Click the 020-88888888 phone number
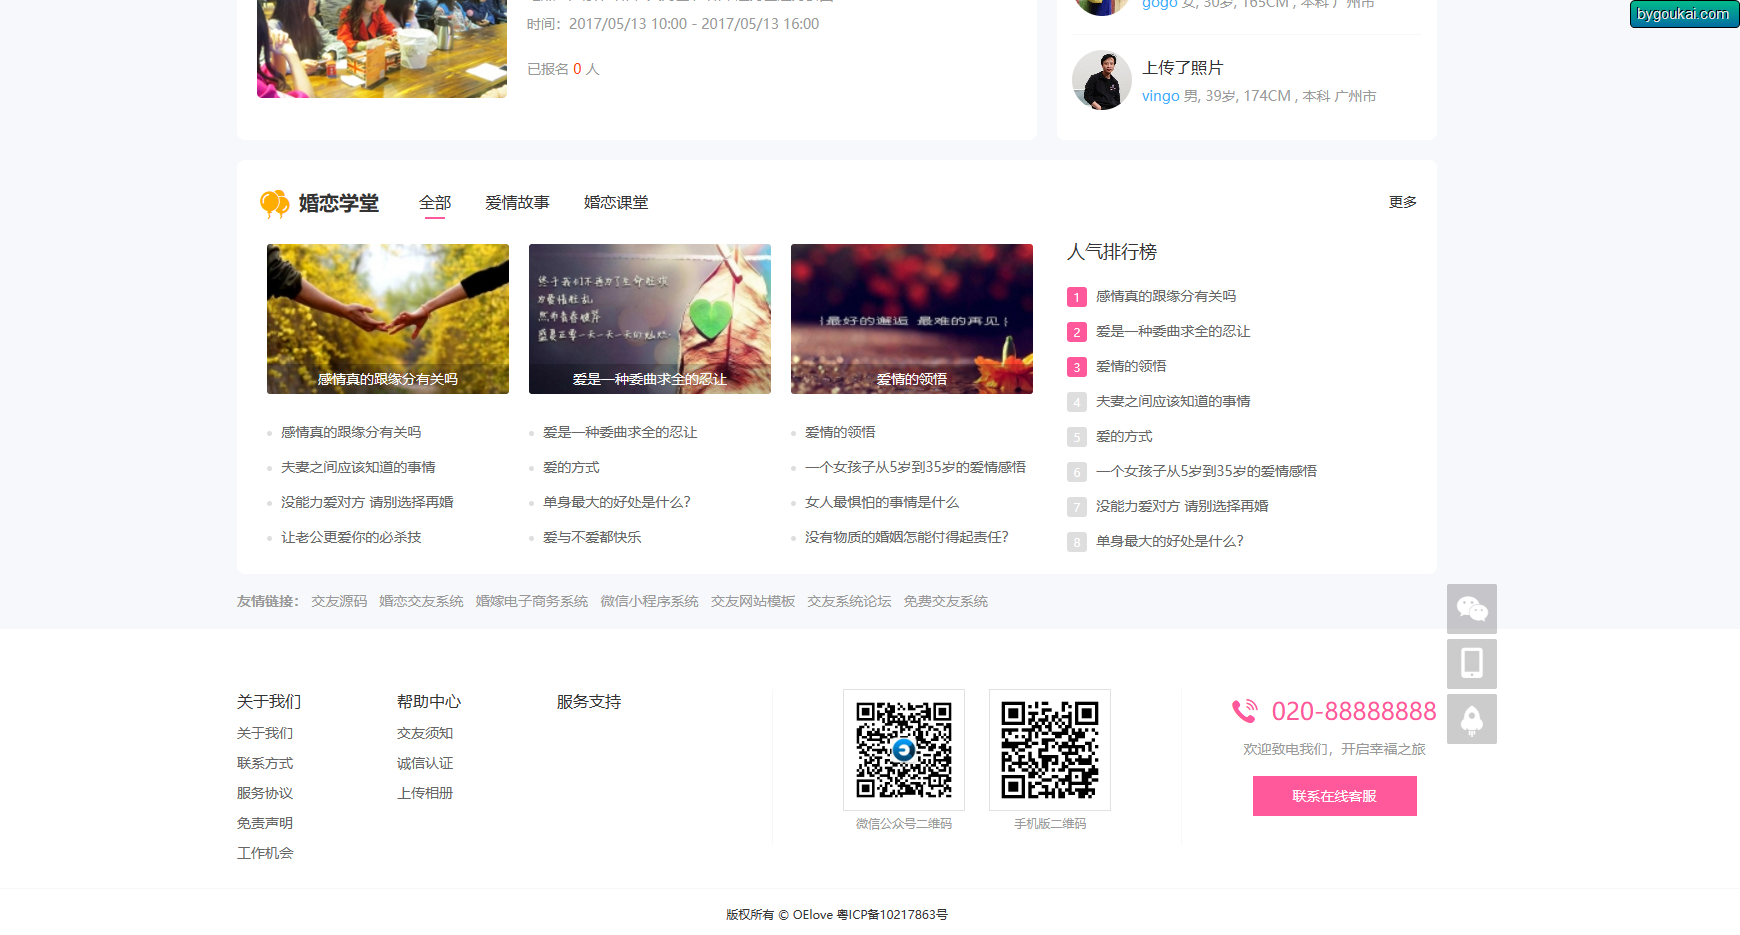This screenshot has height=935, width=1740. (1354, 712)
